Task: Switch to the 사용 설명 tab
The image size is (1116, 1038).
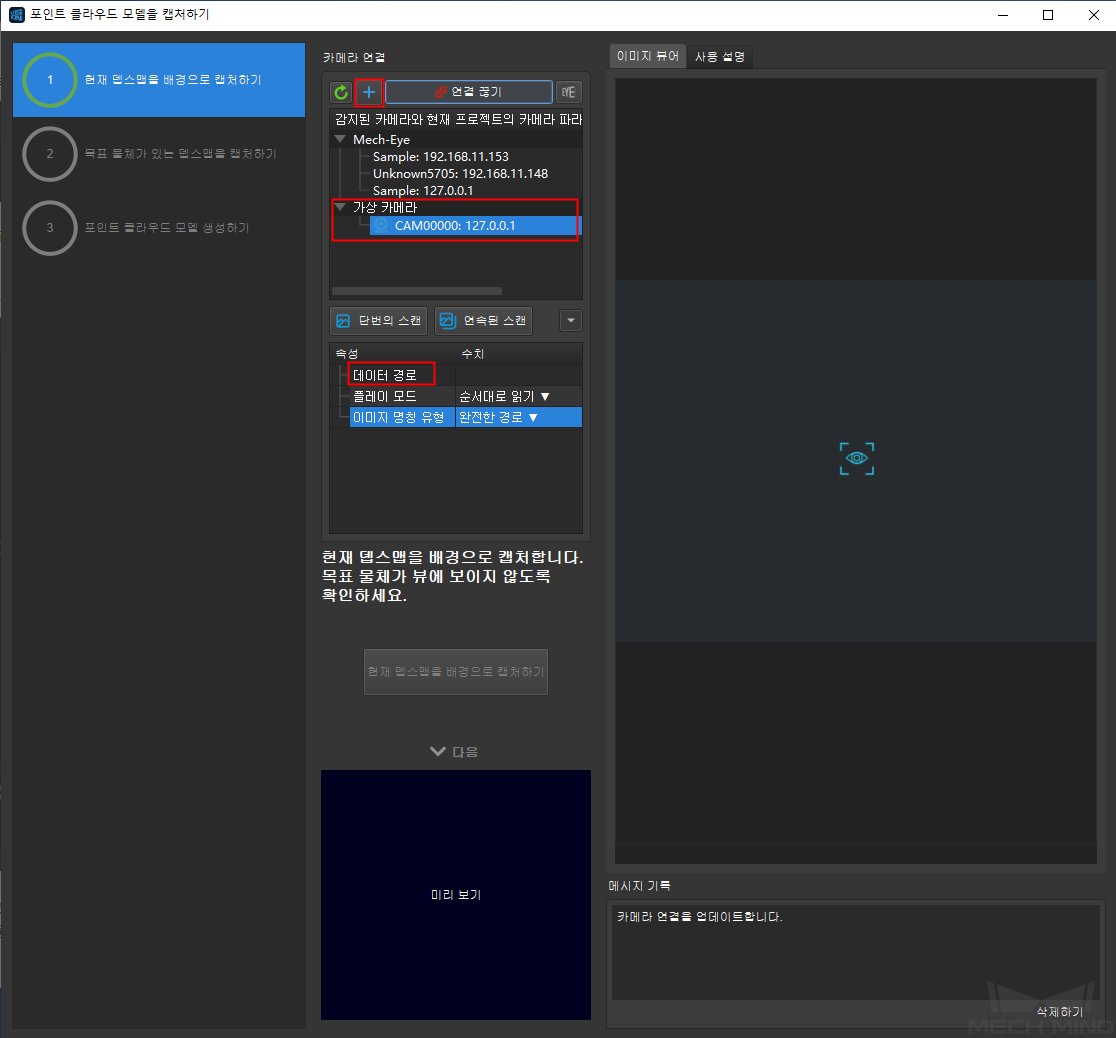Action: (720, 57)
